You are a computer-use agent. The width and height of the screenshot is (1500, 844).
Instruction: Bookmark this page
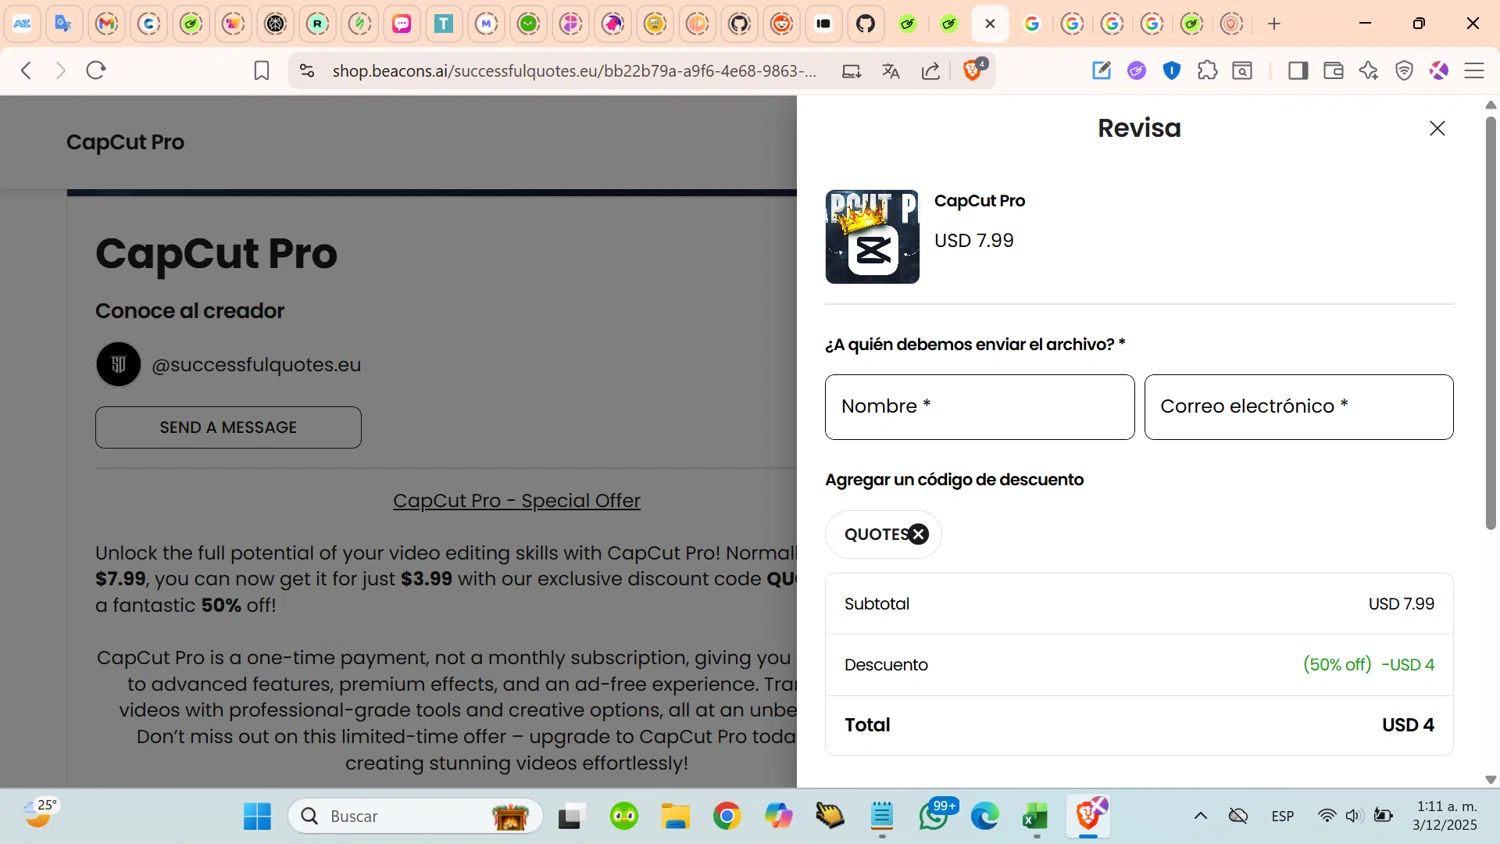coord(261,70)
